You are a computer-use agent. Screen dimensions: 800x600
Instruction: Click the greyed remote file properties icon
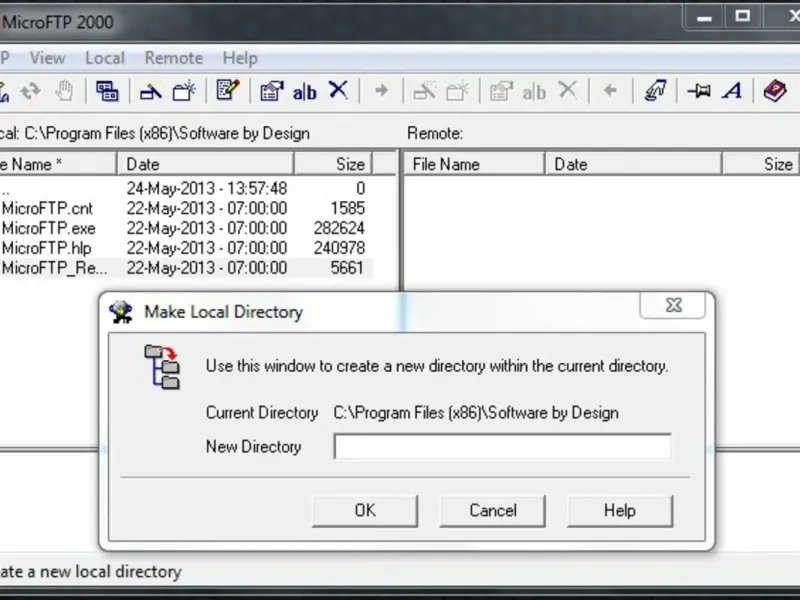501,91
